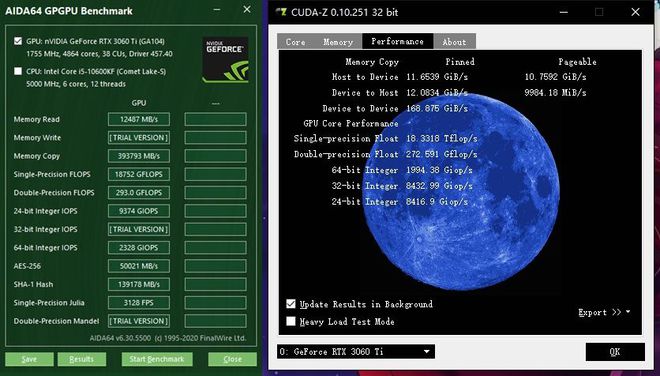Uncheck Update Results in Background
The image size is (660, 376).
291,304
